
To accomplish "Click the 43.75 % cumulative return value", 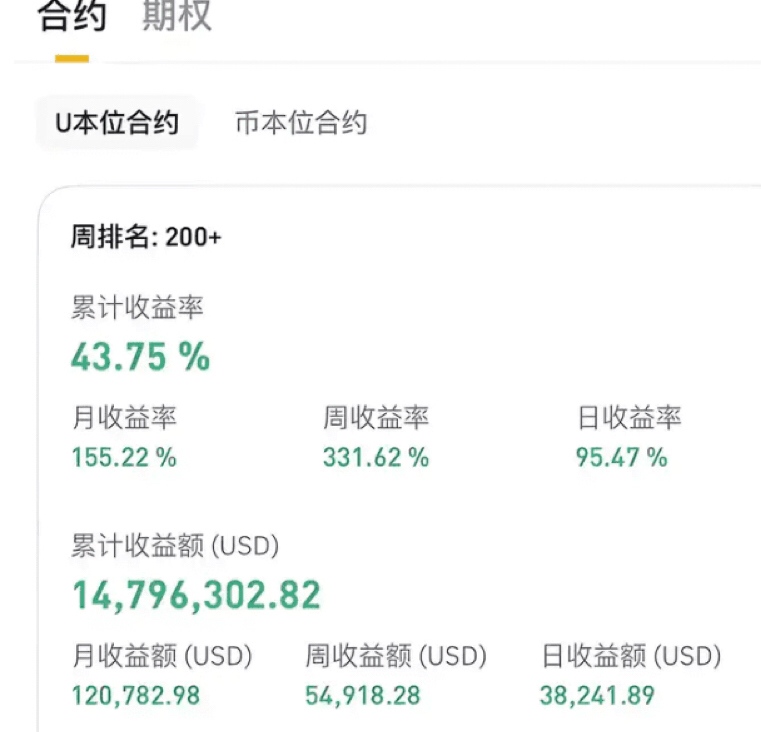I will 141,357.
